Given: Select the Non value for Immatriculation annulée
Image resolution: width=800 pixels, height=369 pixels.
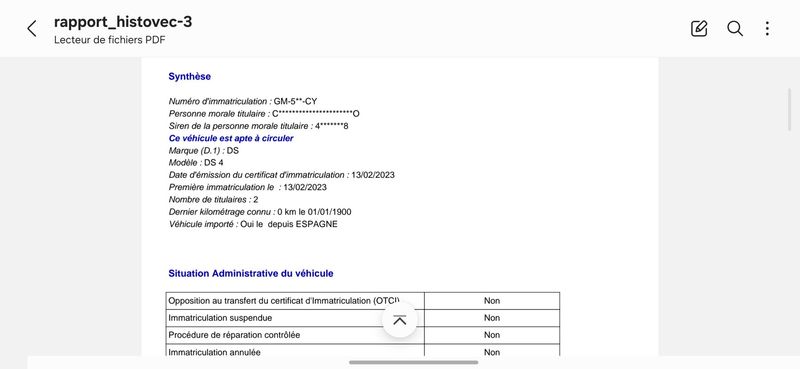Looking at the screenshot, I should 492,351.
